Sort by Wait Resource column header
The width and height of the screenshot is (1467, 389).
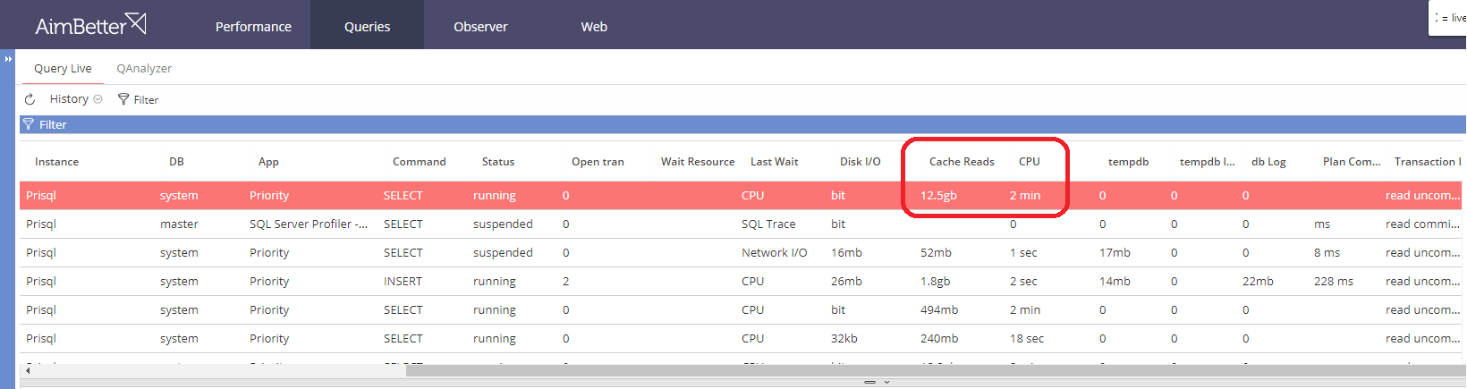tap(698, 161)
